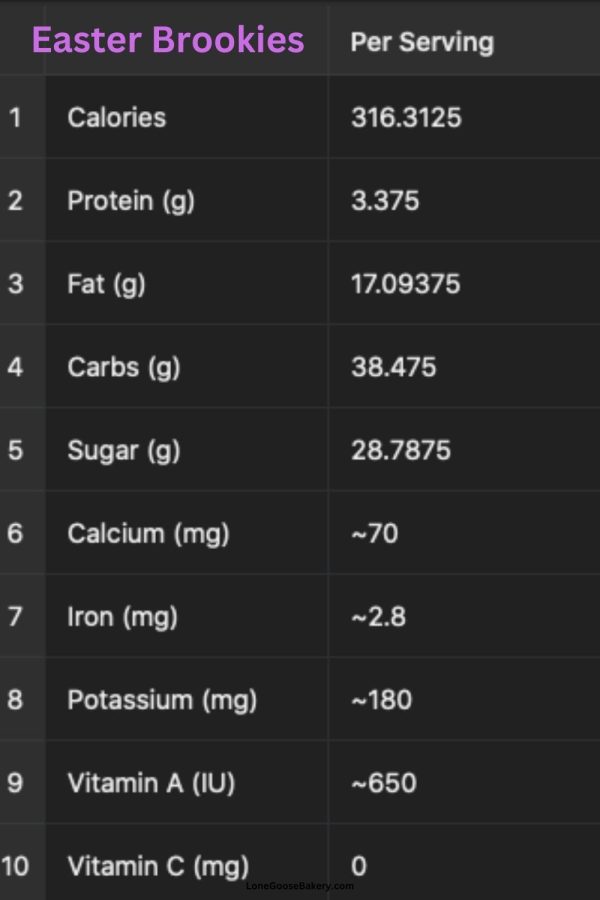
Task: Open the LoneGooseBakery.com watermark link
Action: [x=300, y=886]
